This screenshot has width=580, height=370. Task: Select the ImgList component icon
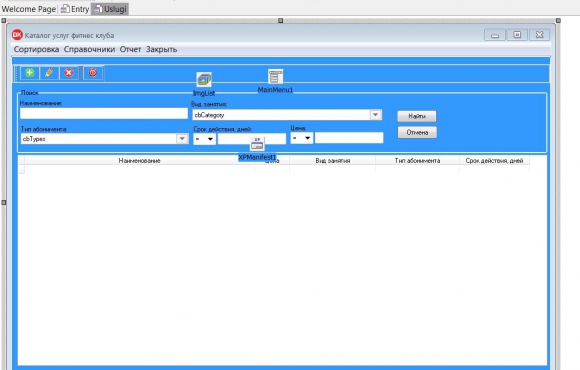pyautogui.click(x=204, y=79)
